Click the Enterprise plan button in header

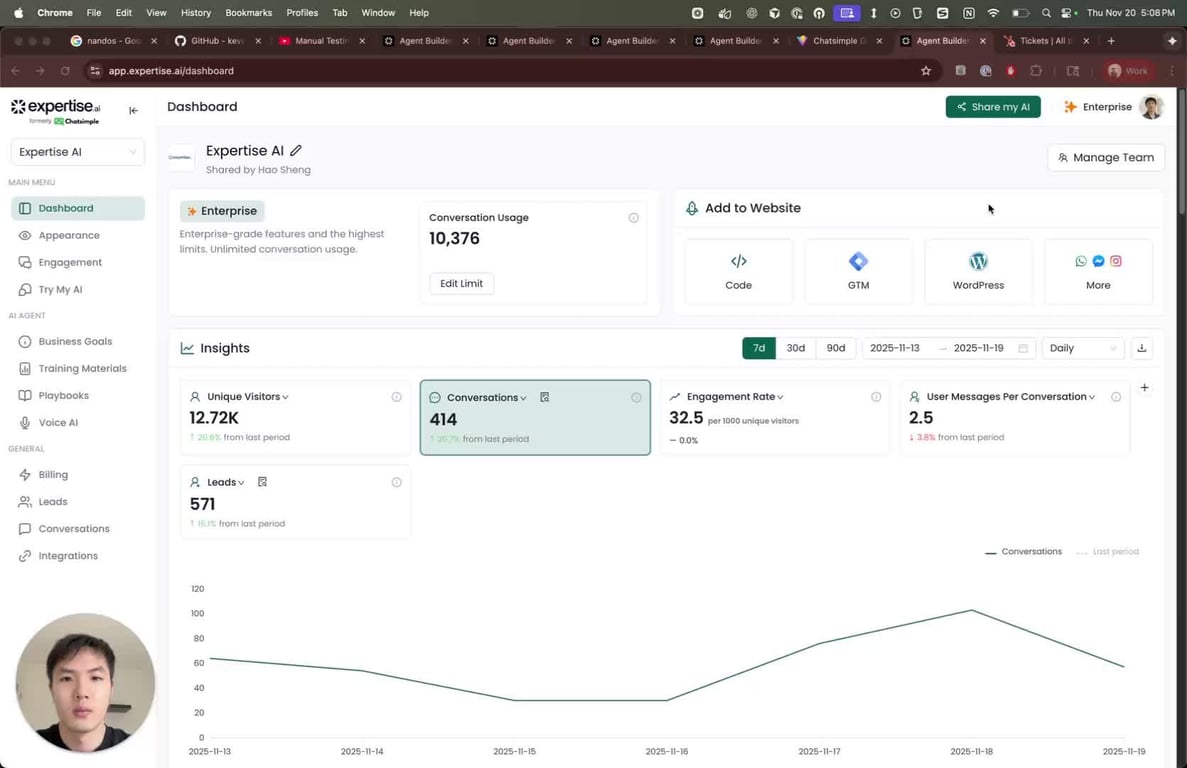tap(1097, 107)
